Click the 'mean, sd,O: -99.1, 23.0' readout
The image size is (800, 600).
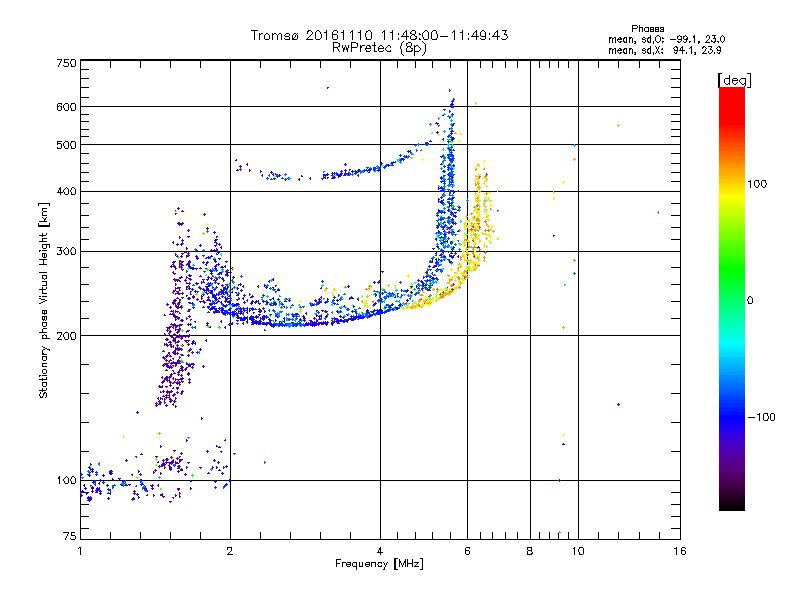pos(666,39)
